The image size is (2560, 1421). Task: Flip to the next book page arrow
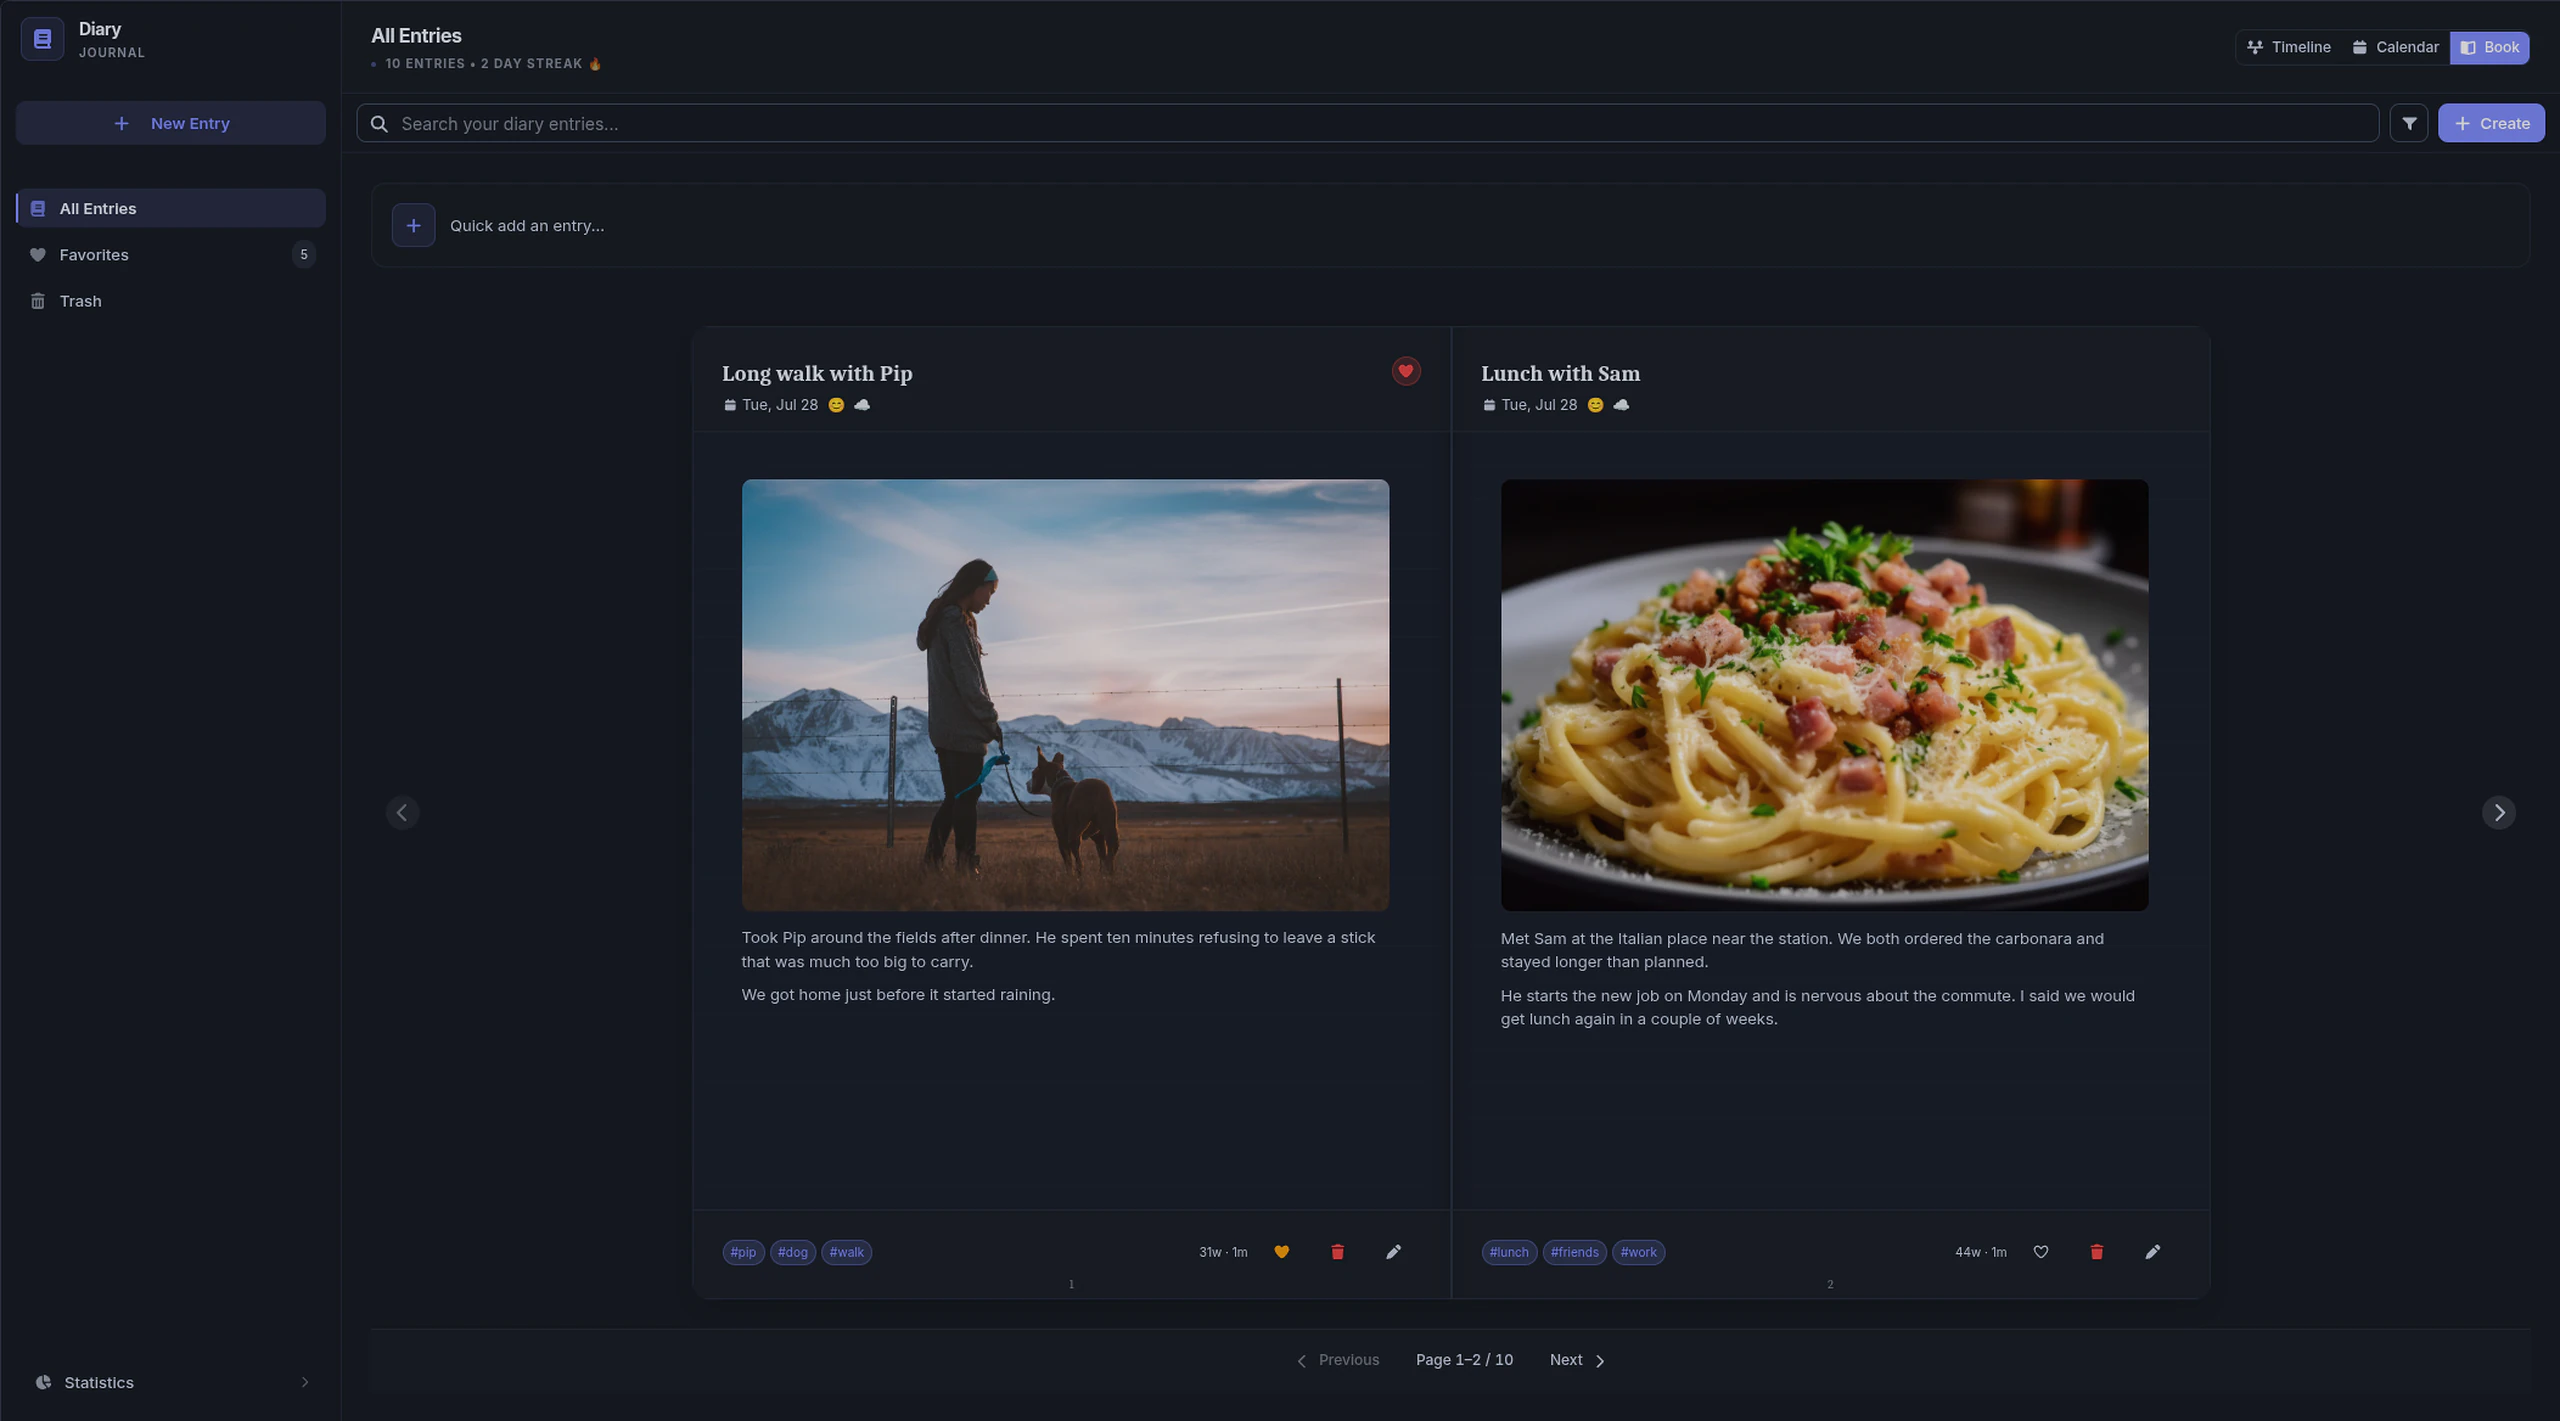click(2498, 812)
